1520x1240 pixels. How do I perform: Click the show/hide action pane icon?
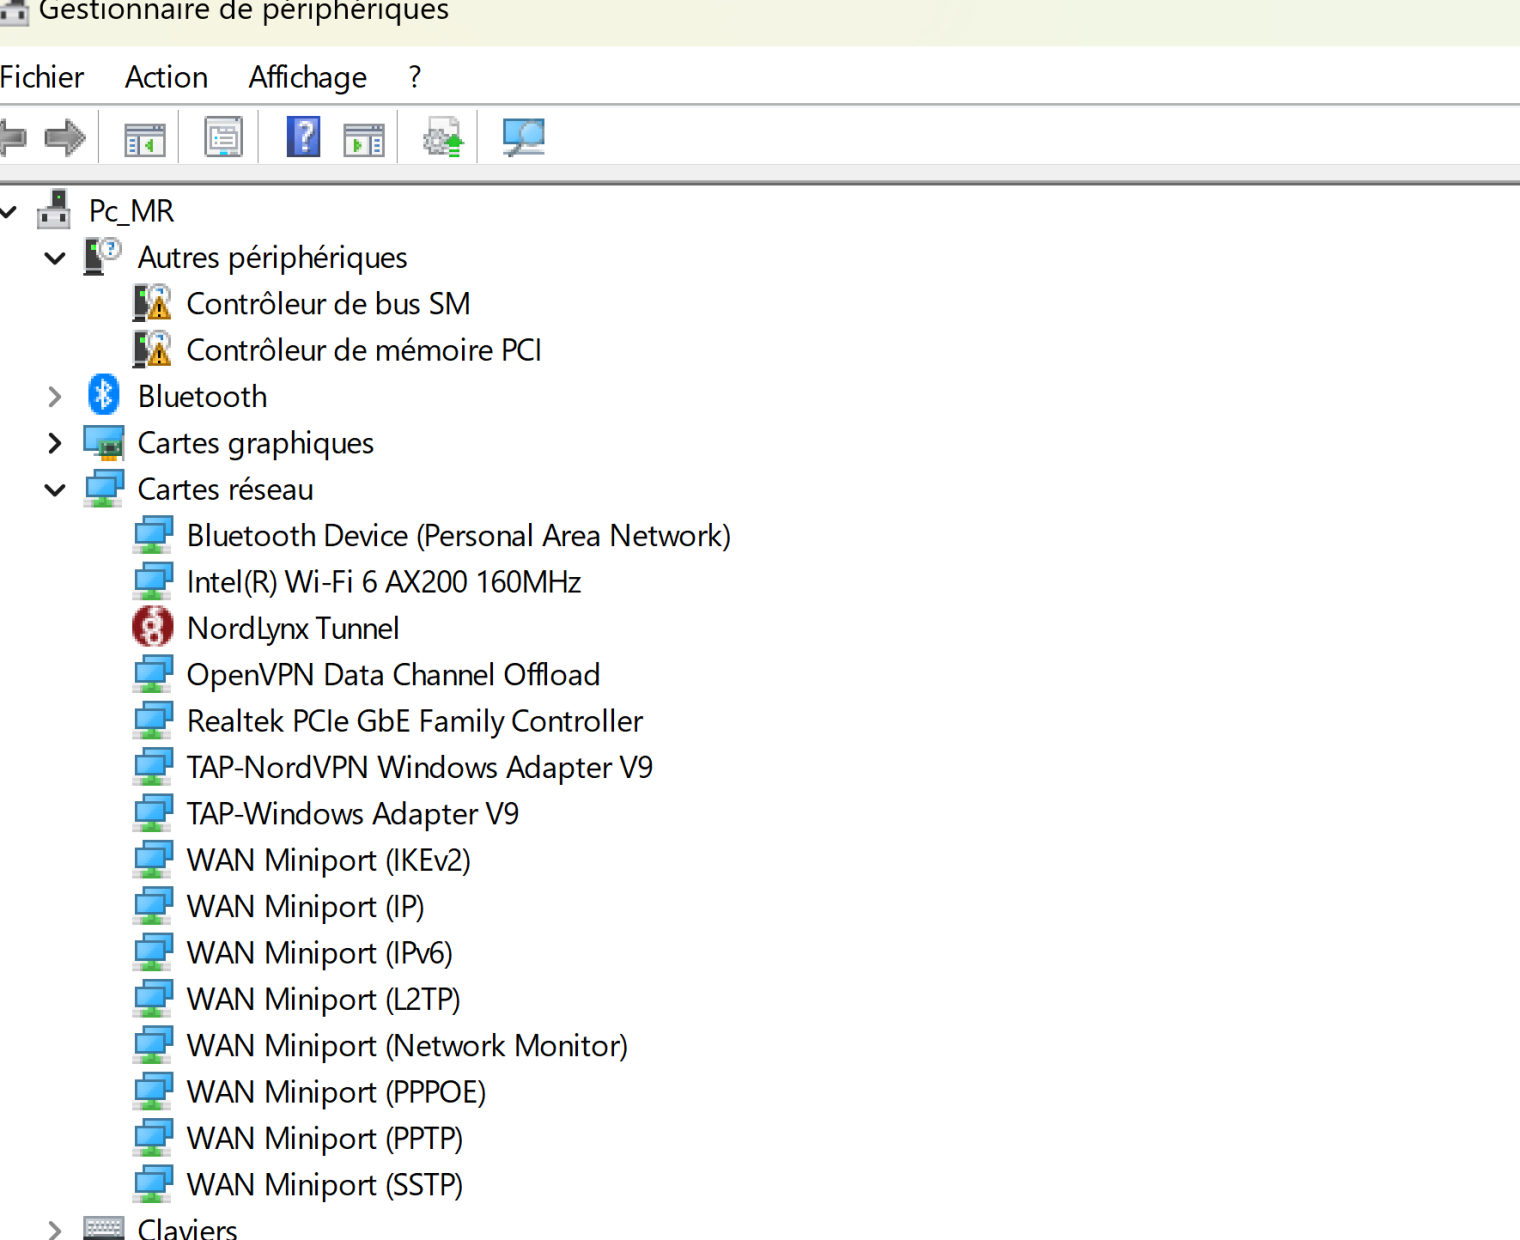363,138
